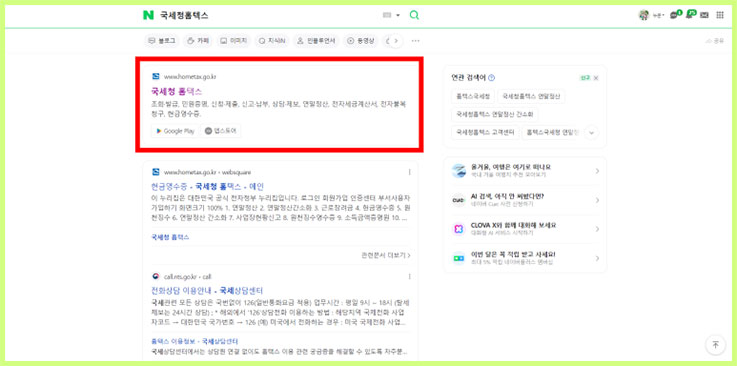The width and height of the screenshot is (737, 366).
Task: Click the scroll-to-top arrow button
Action: point(715,345)
